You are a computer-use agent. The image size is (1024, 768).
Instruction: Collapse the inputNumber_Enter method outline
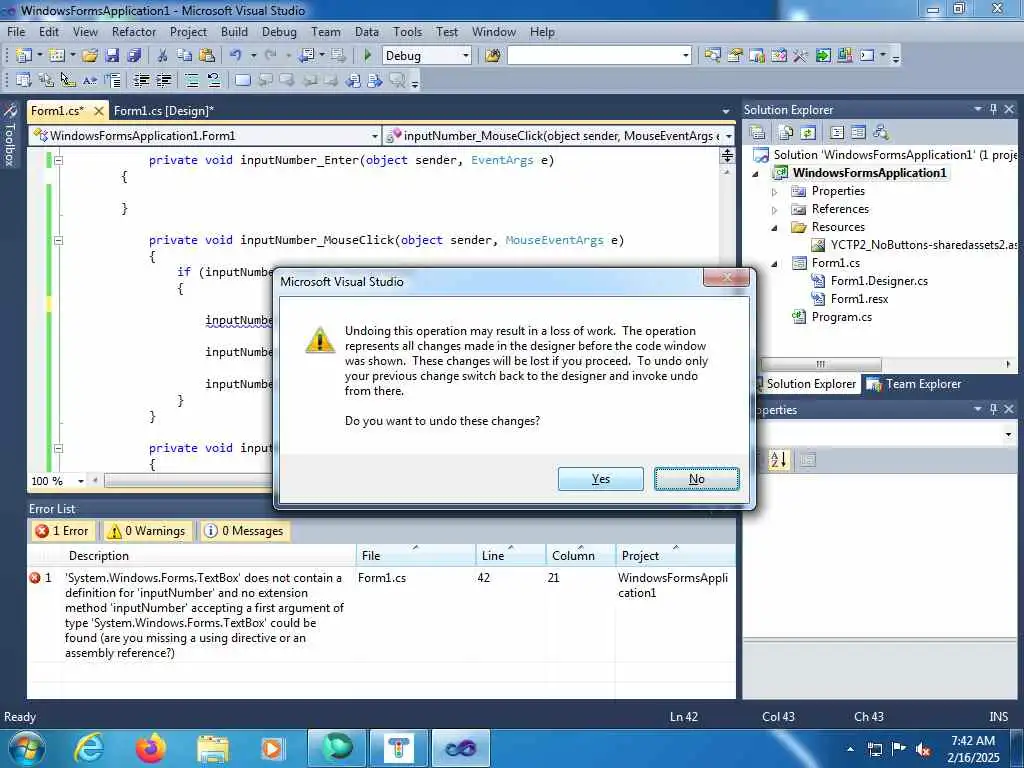tap(58, 160)
